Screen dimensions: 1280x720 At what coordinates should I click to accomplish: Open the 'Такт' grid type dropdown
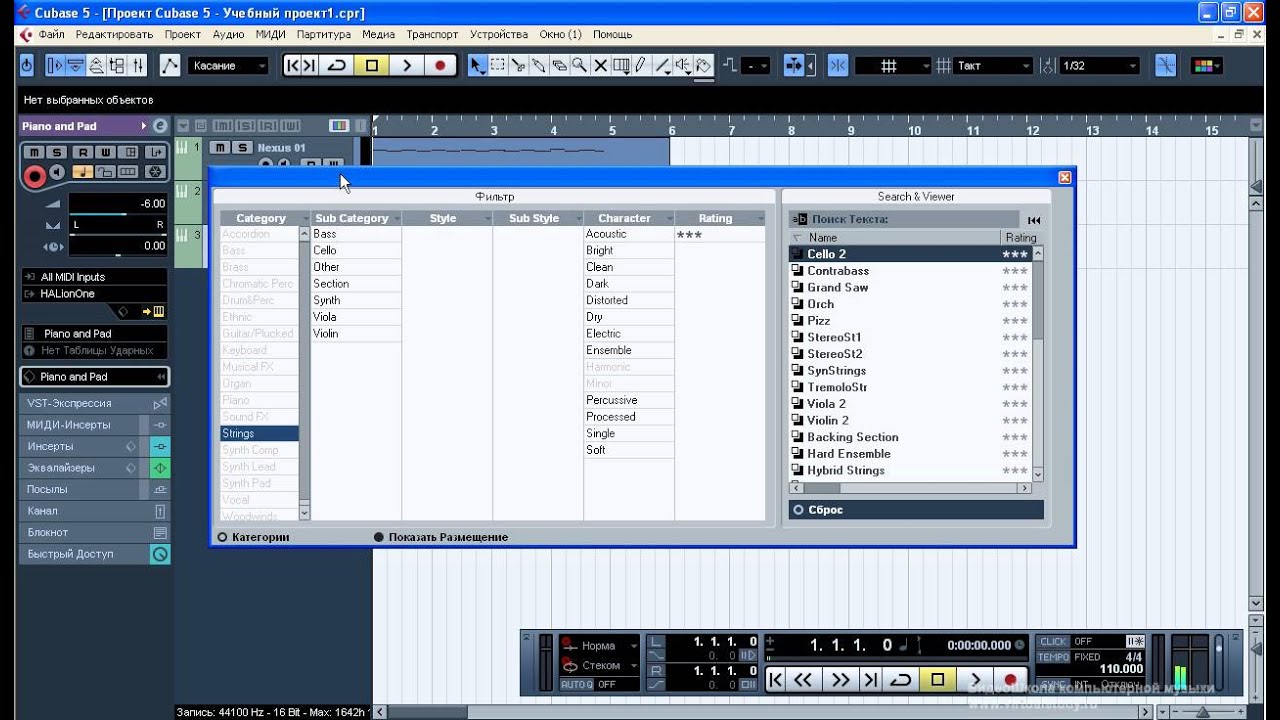(994, 66)
